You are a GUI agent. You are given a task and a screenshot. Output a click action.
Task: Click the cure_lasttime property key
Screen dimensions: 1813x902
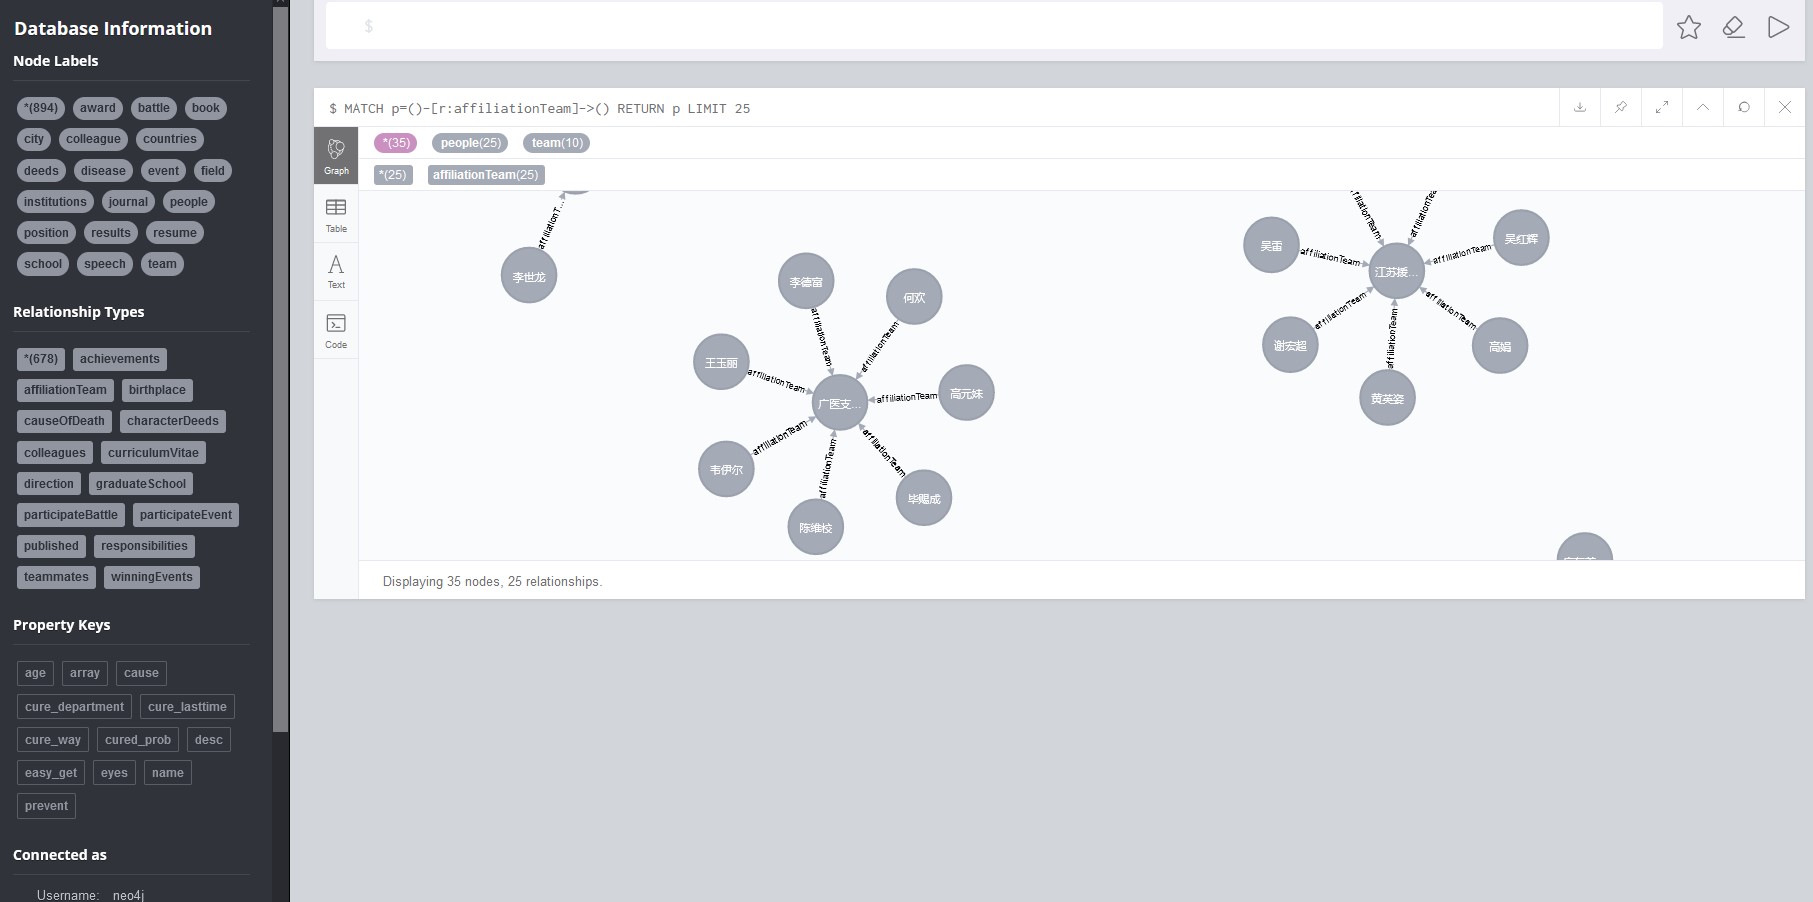187,707
